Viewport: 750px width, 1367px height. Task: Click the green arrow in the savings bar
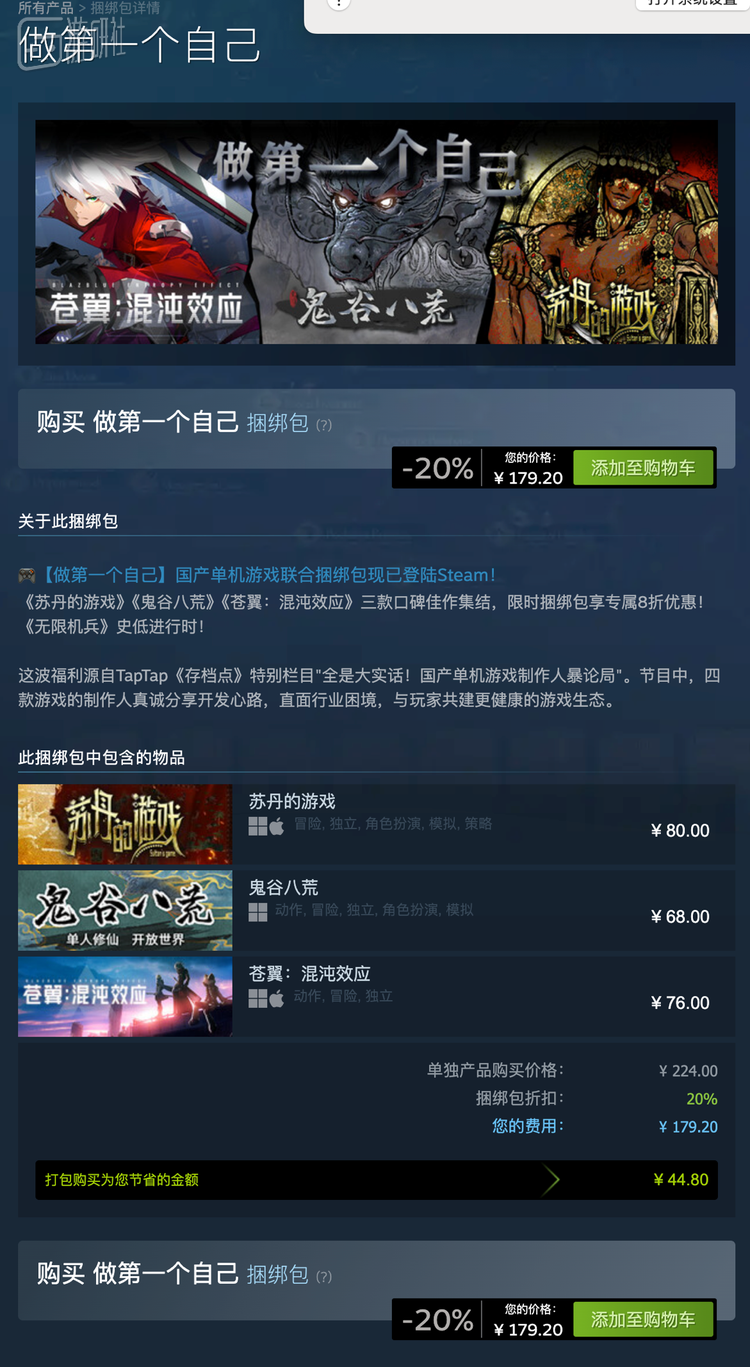pyautogui.click(x=550, y=1180)
